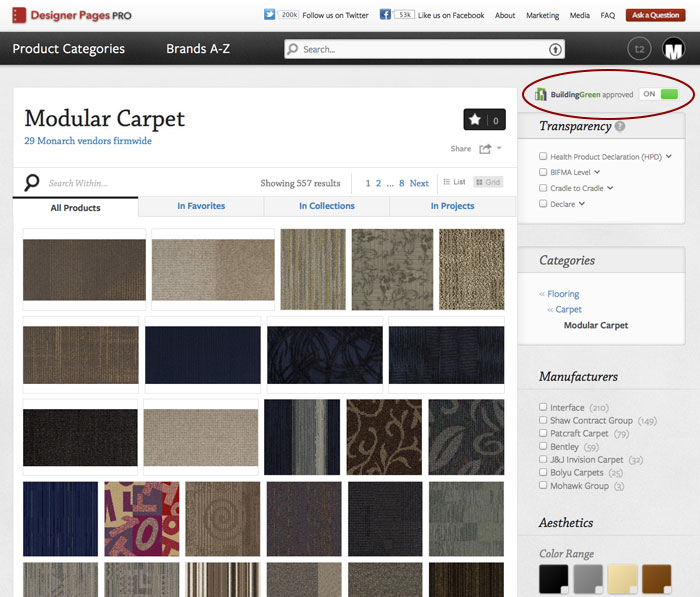Check the Declare checkbox
700x597 pixels.
tap(543, 203)
